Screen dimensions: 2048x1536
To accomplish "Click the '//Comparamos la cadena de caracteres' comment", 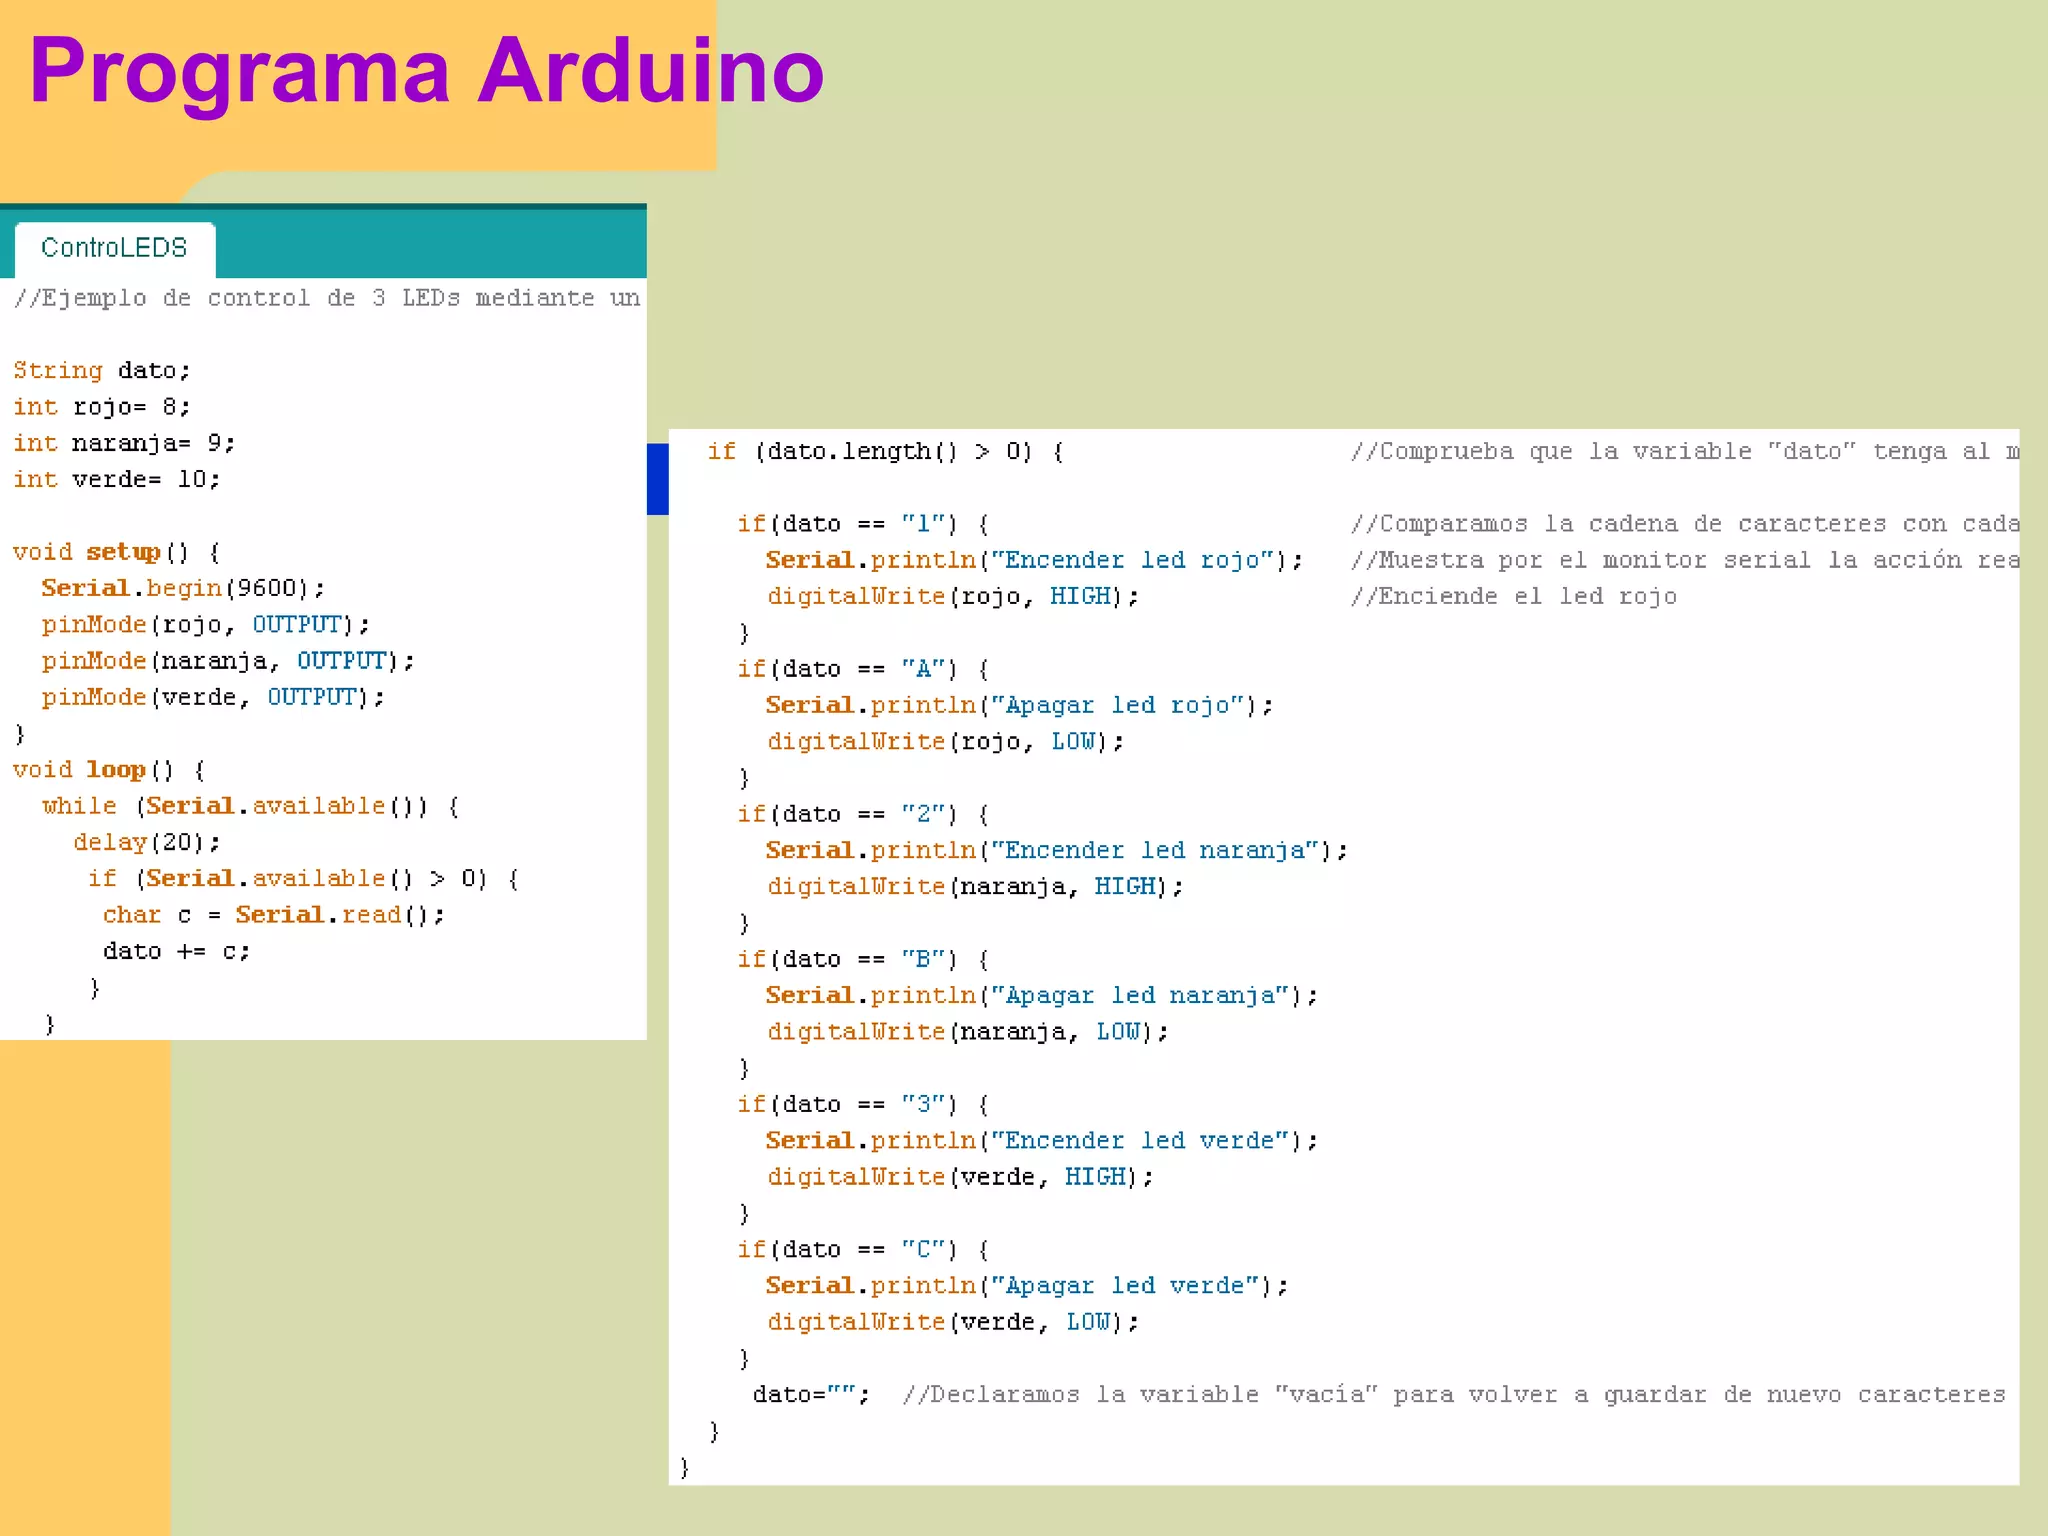I will click(1685, 524).
